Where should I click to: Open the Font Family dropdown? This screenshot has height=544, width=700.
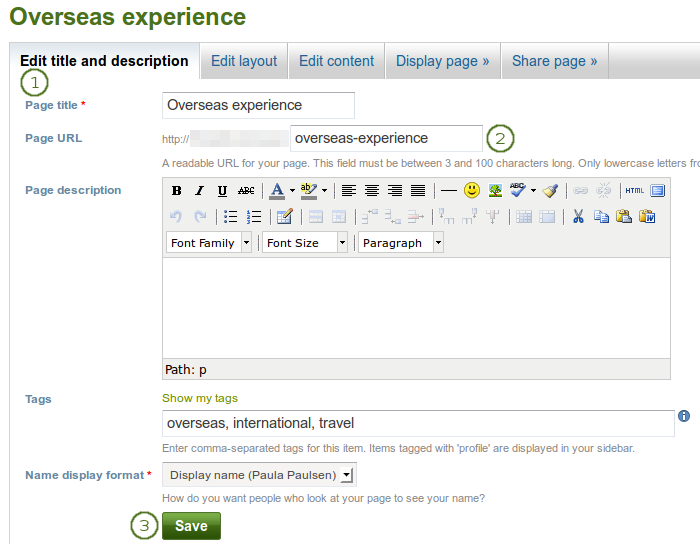point(209,243)
